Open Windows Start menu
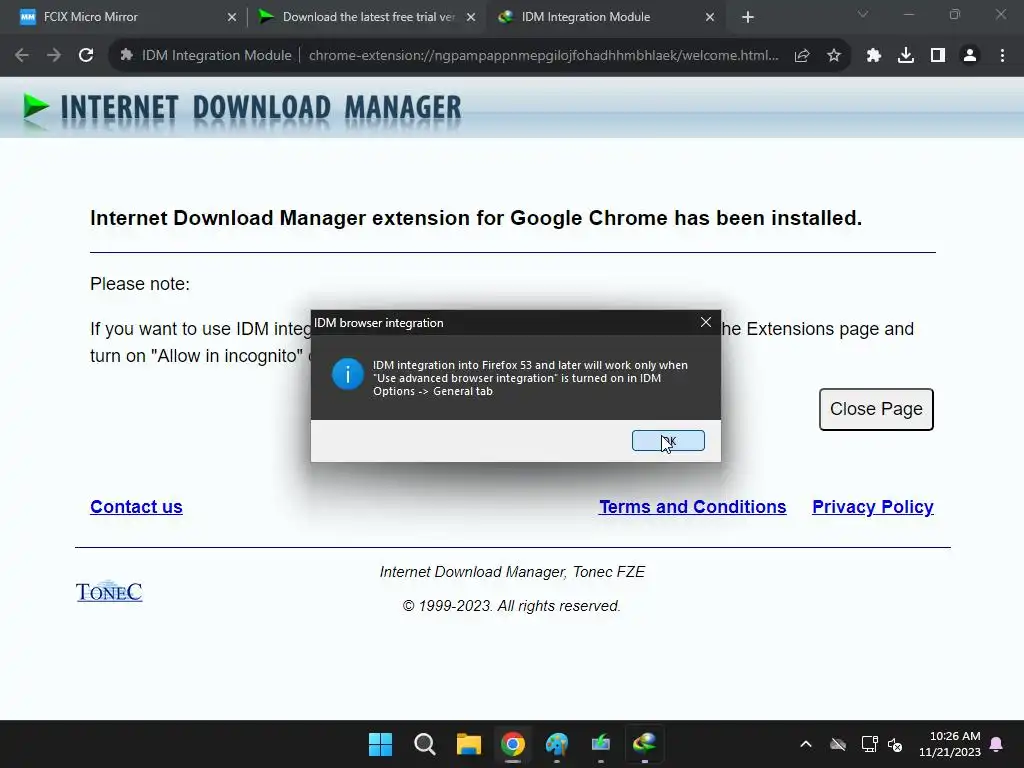The image size is (1024, 768). click(x=380, y=744)
